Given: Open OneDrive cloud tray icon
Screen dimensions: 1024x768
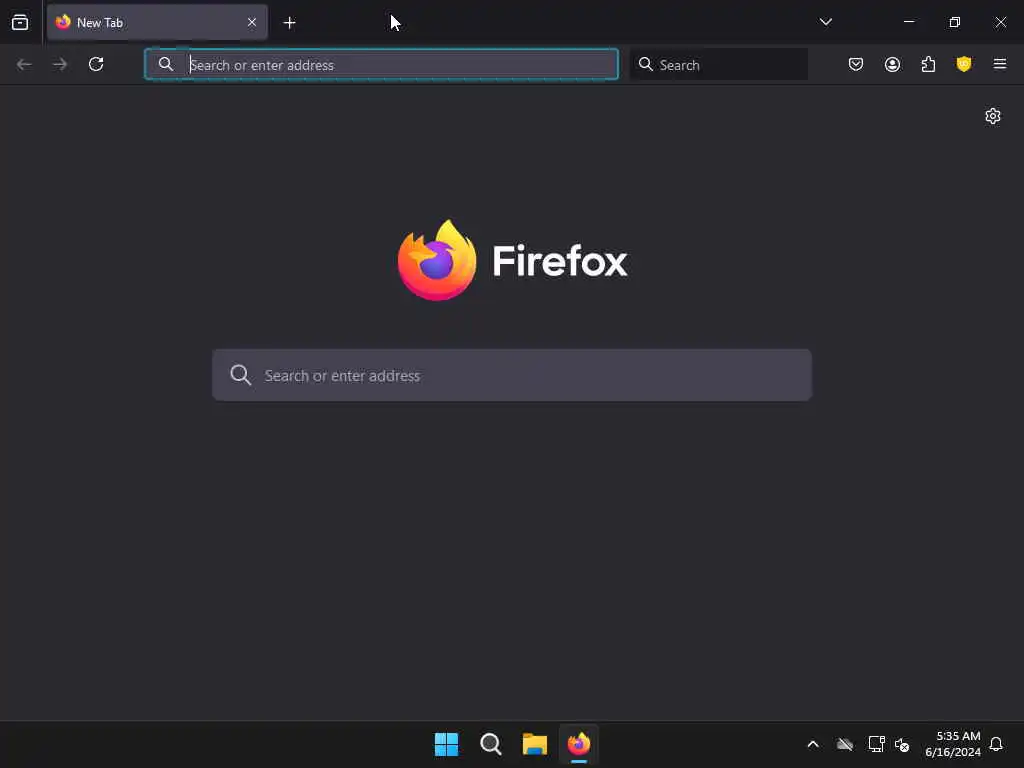Looking at the screenshot, I should point(845,744).
